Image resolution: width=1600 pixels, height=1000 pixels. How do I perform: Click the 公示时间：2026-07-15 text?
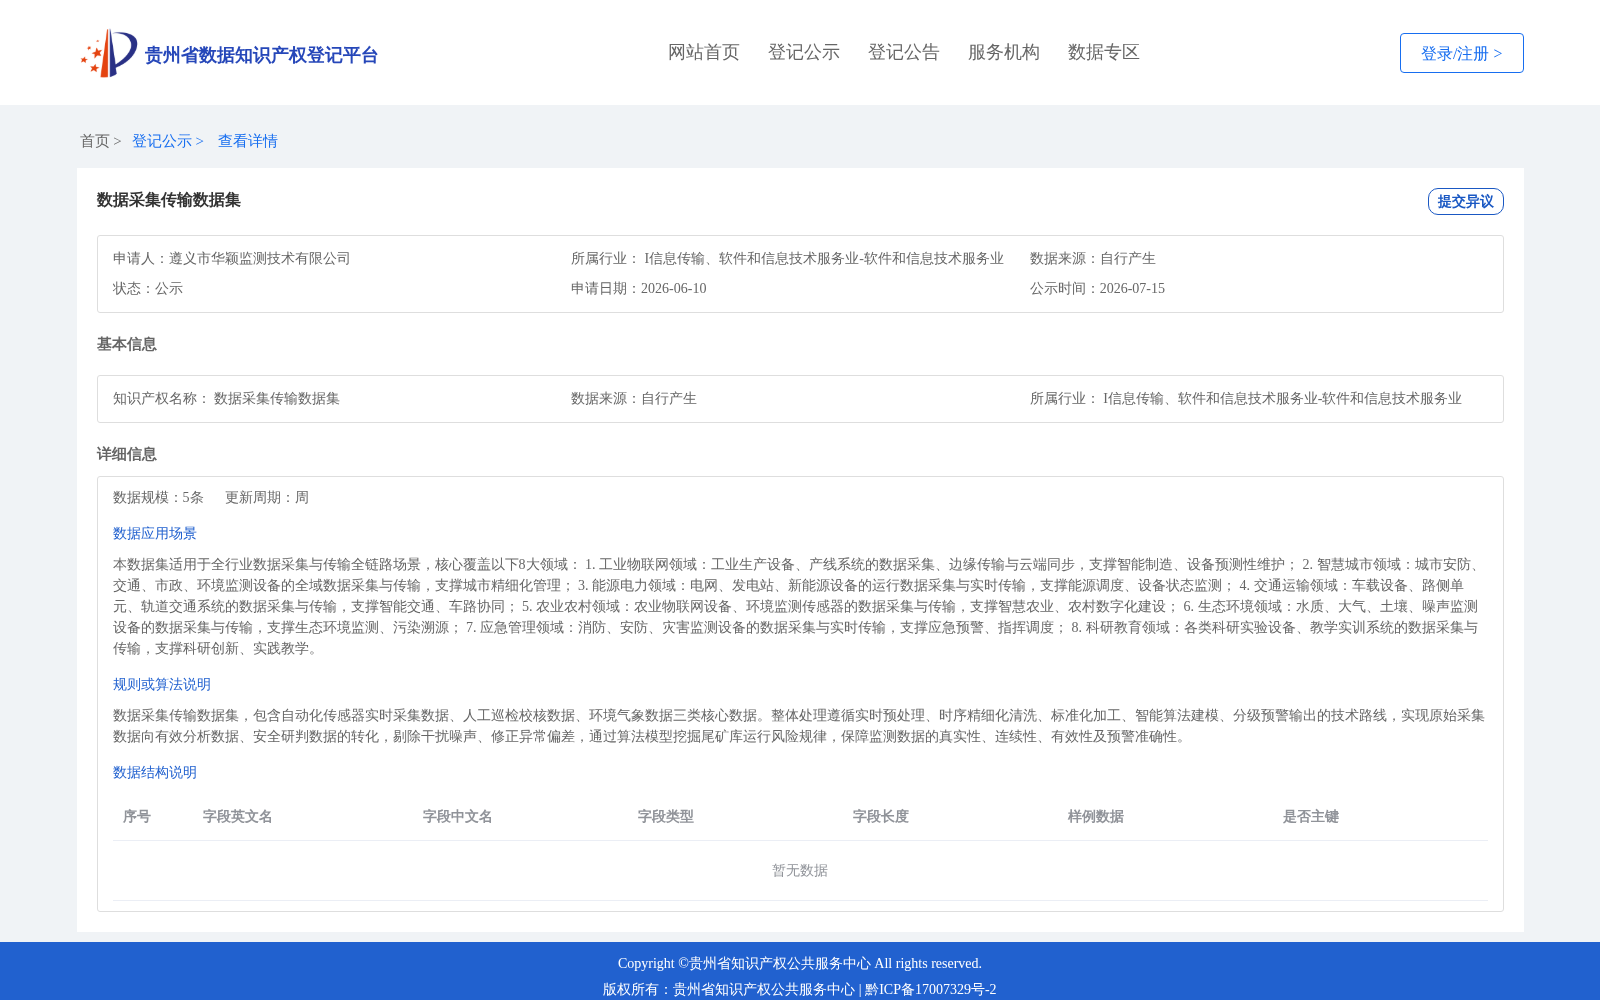click(x=1097, y=288)
